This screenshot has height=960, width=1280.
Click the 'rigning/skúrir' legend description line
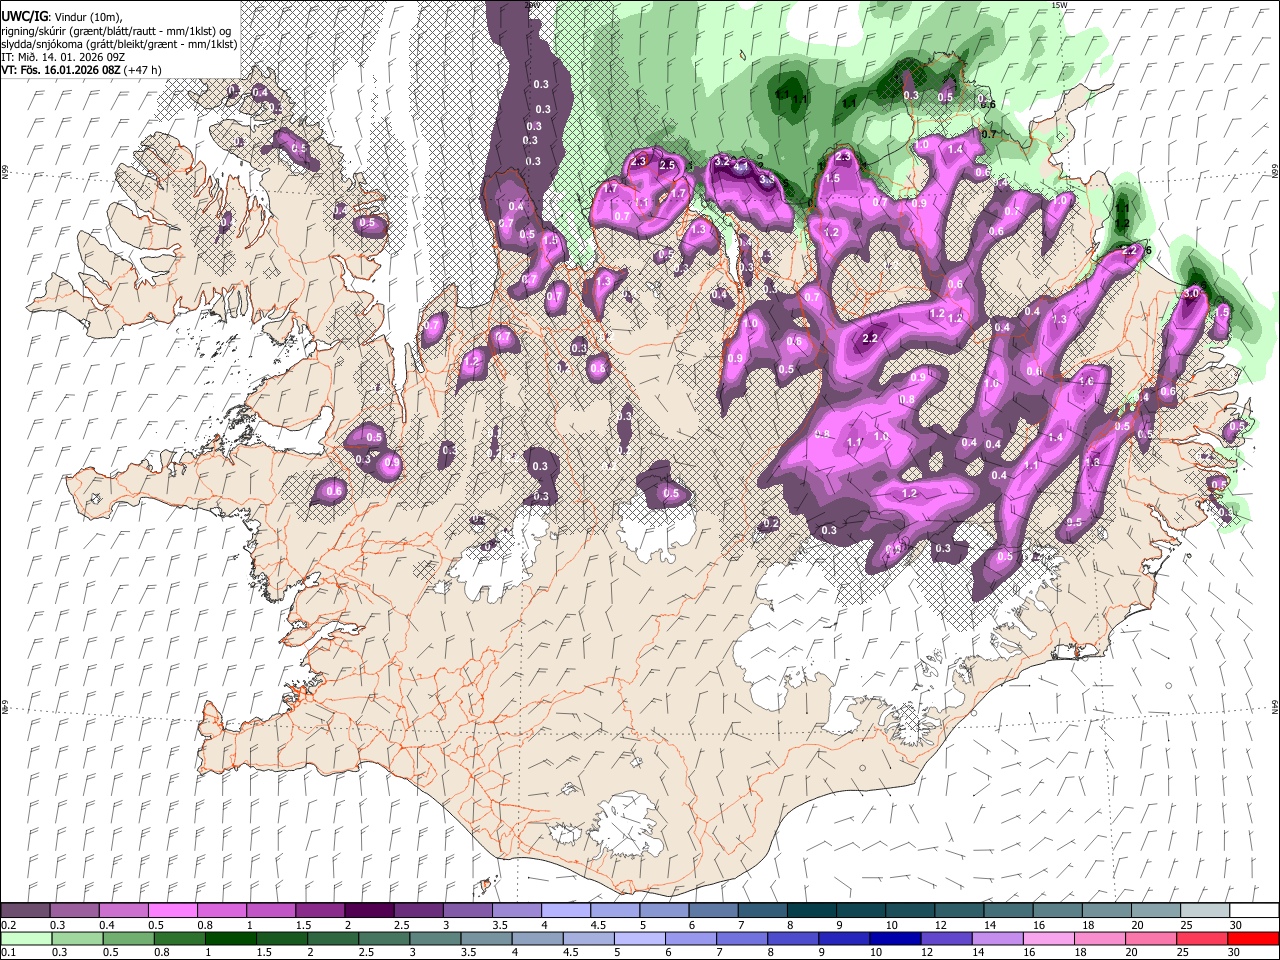point(117,31)
